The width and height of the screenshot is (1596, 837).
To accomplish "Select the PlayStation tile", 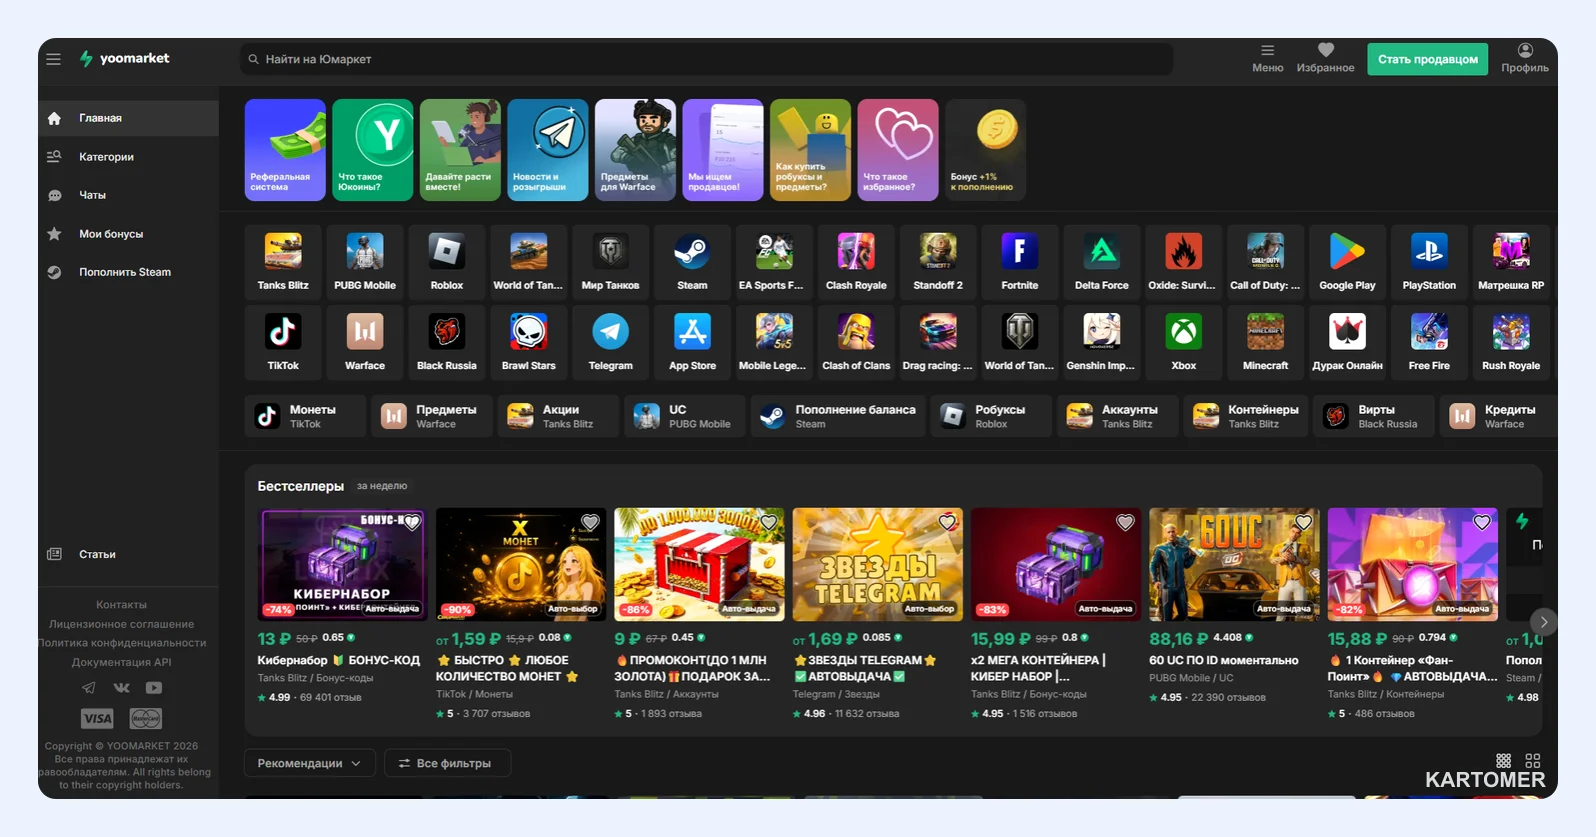I will 1429,261.
